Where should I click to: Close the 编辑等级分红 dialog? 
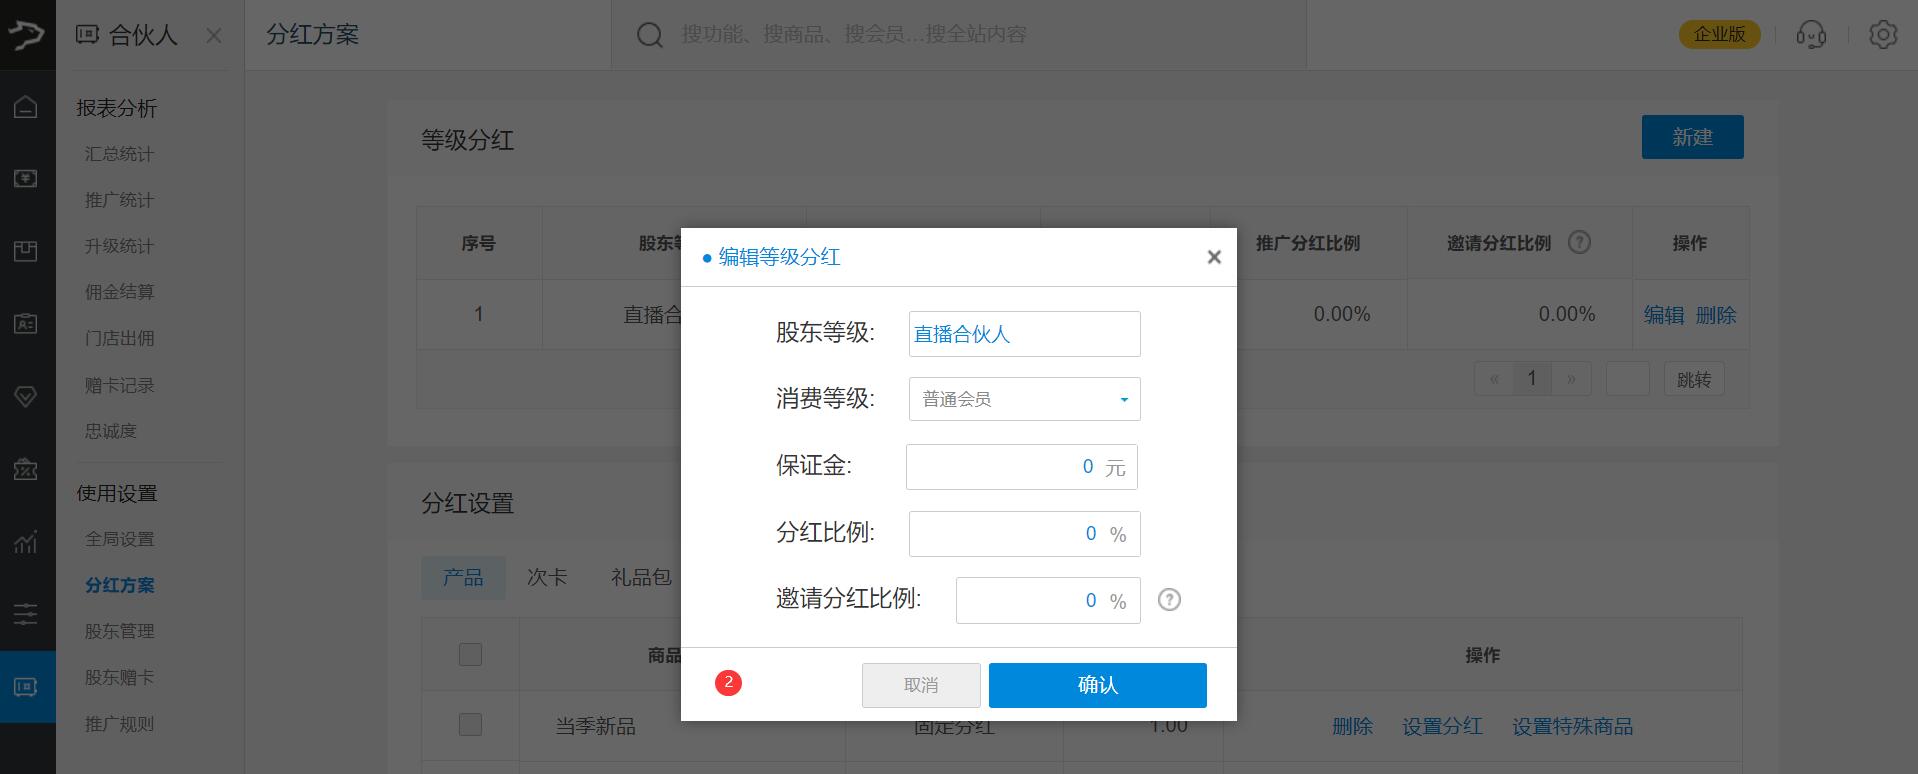pyautogui.click(x=1214, y=257)
